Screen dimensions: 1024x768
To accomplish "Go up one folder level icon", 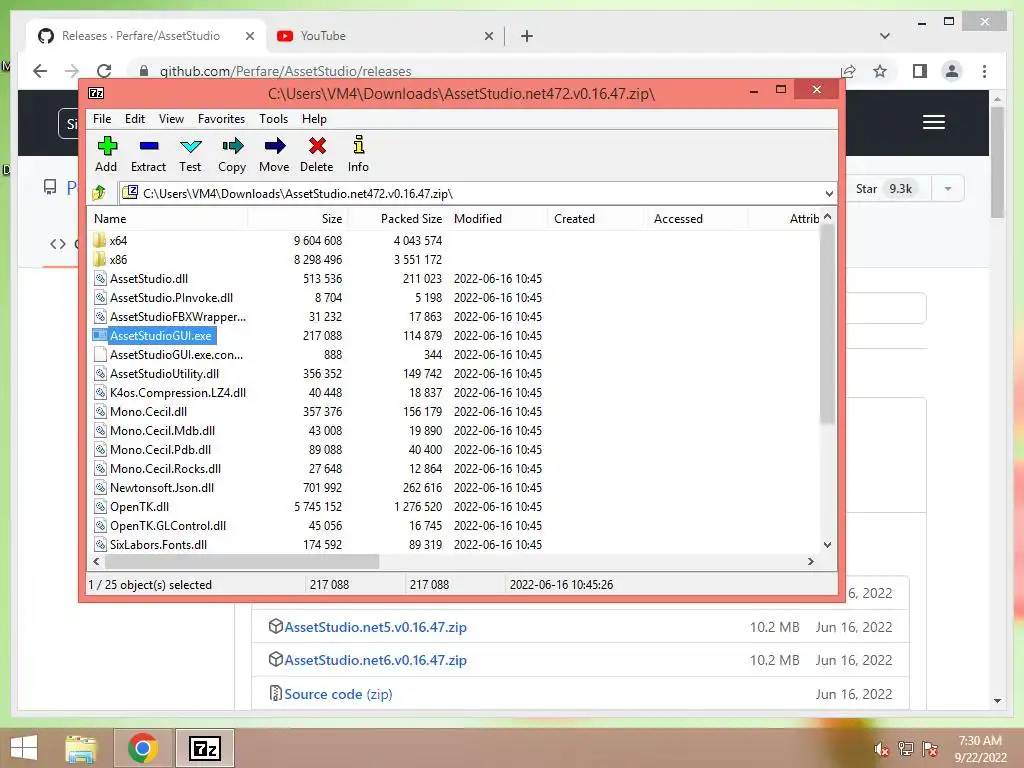I will point(99,193).
